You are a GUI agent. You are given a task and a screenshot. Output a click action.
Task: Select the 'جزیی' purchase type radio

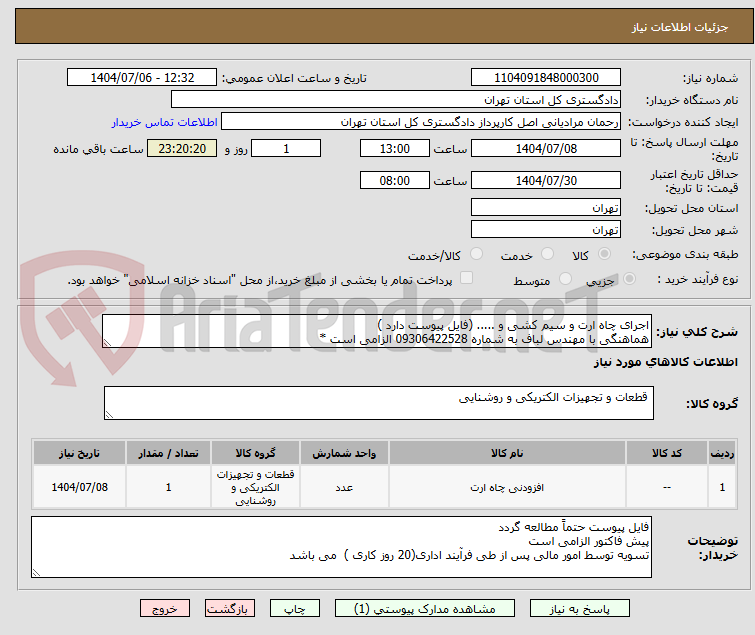[x=629, y=279]
